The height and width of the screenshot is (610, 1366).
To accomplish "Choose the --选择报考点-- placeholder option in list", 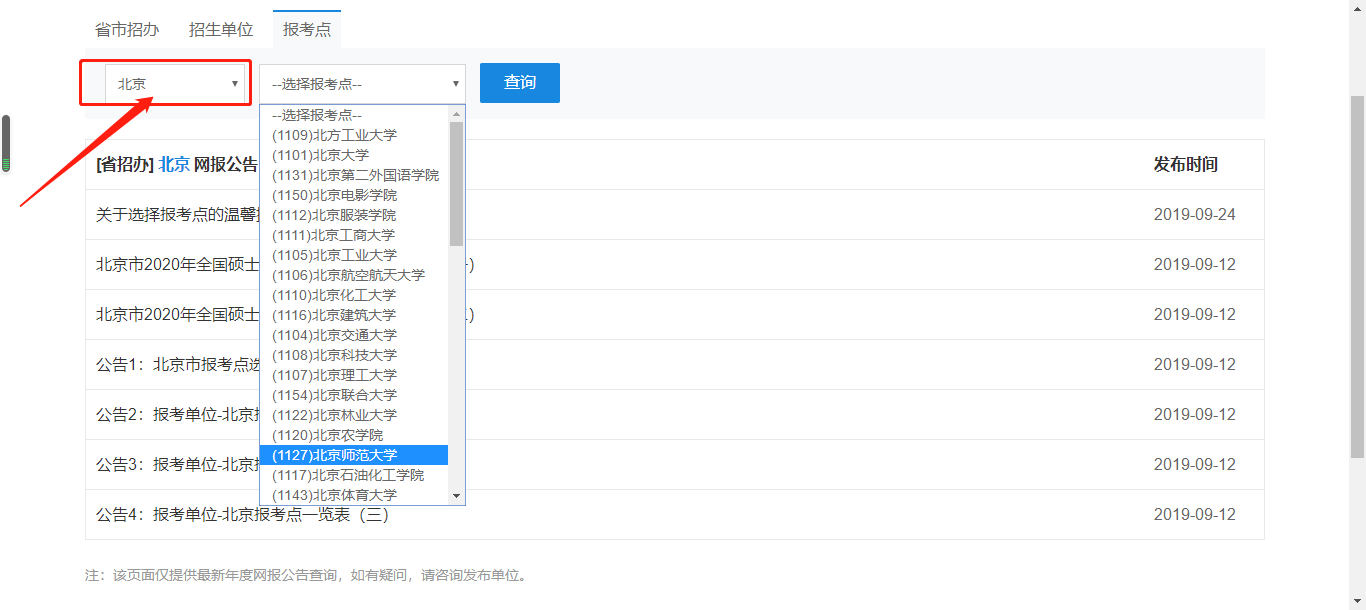I will (x=354, y=115).
